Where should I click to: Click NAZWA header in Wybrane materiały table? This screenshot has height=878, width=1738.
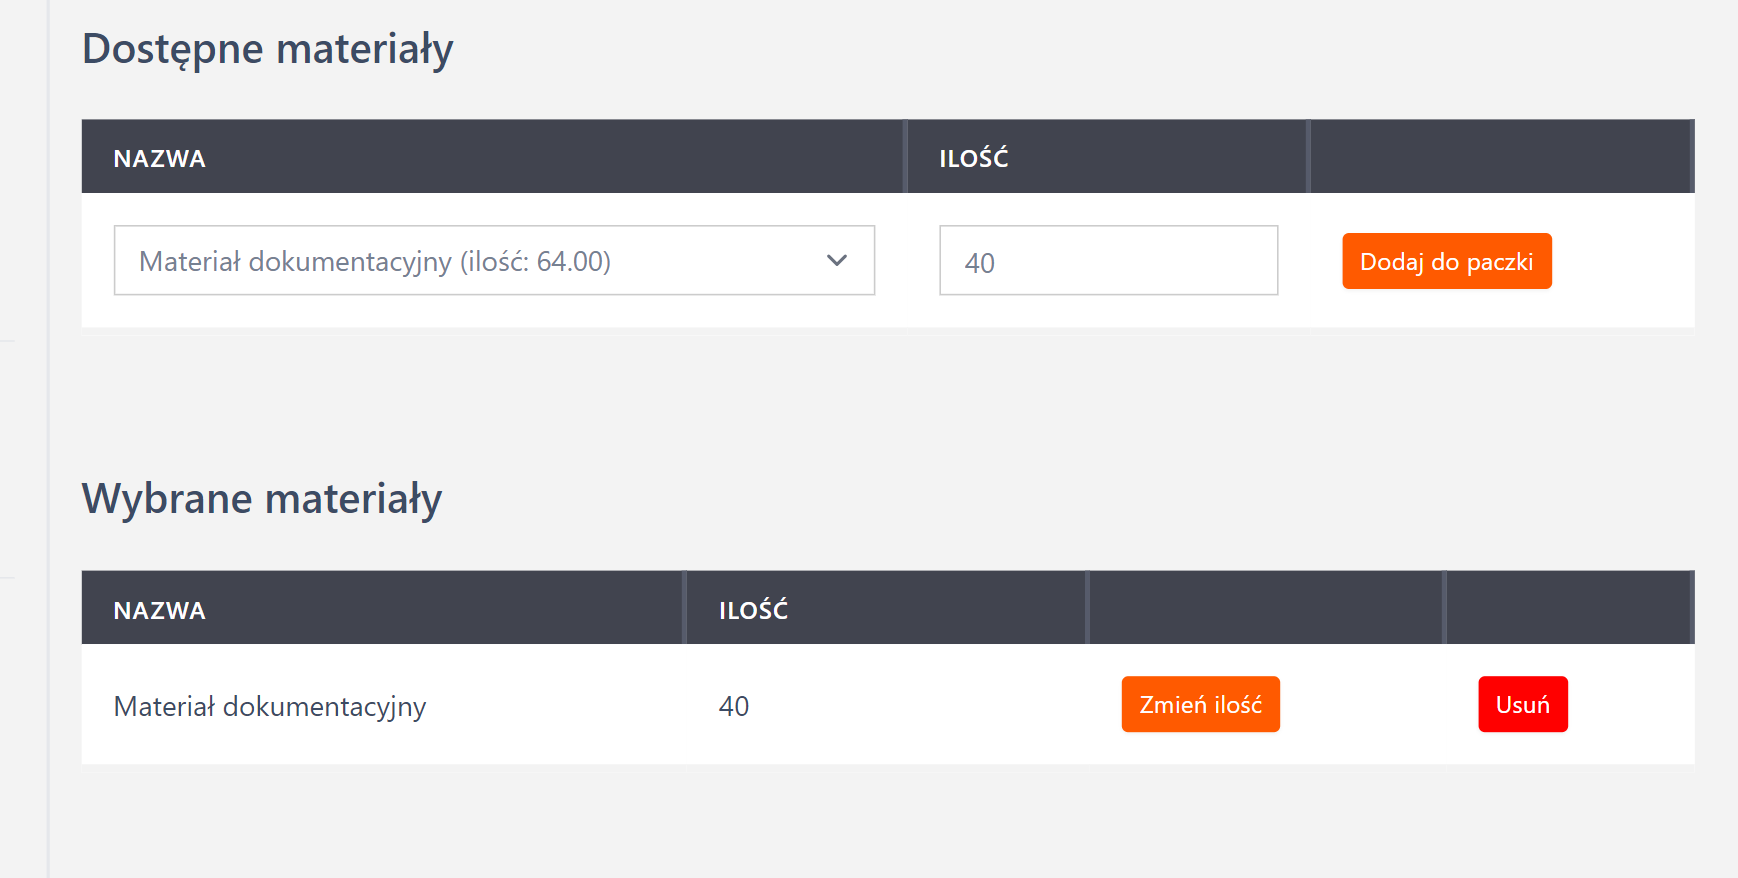160,611
